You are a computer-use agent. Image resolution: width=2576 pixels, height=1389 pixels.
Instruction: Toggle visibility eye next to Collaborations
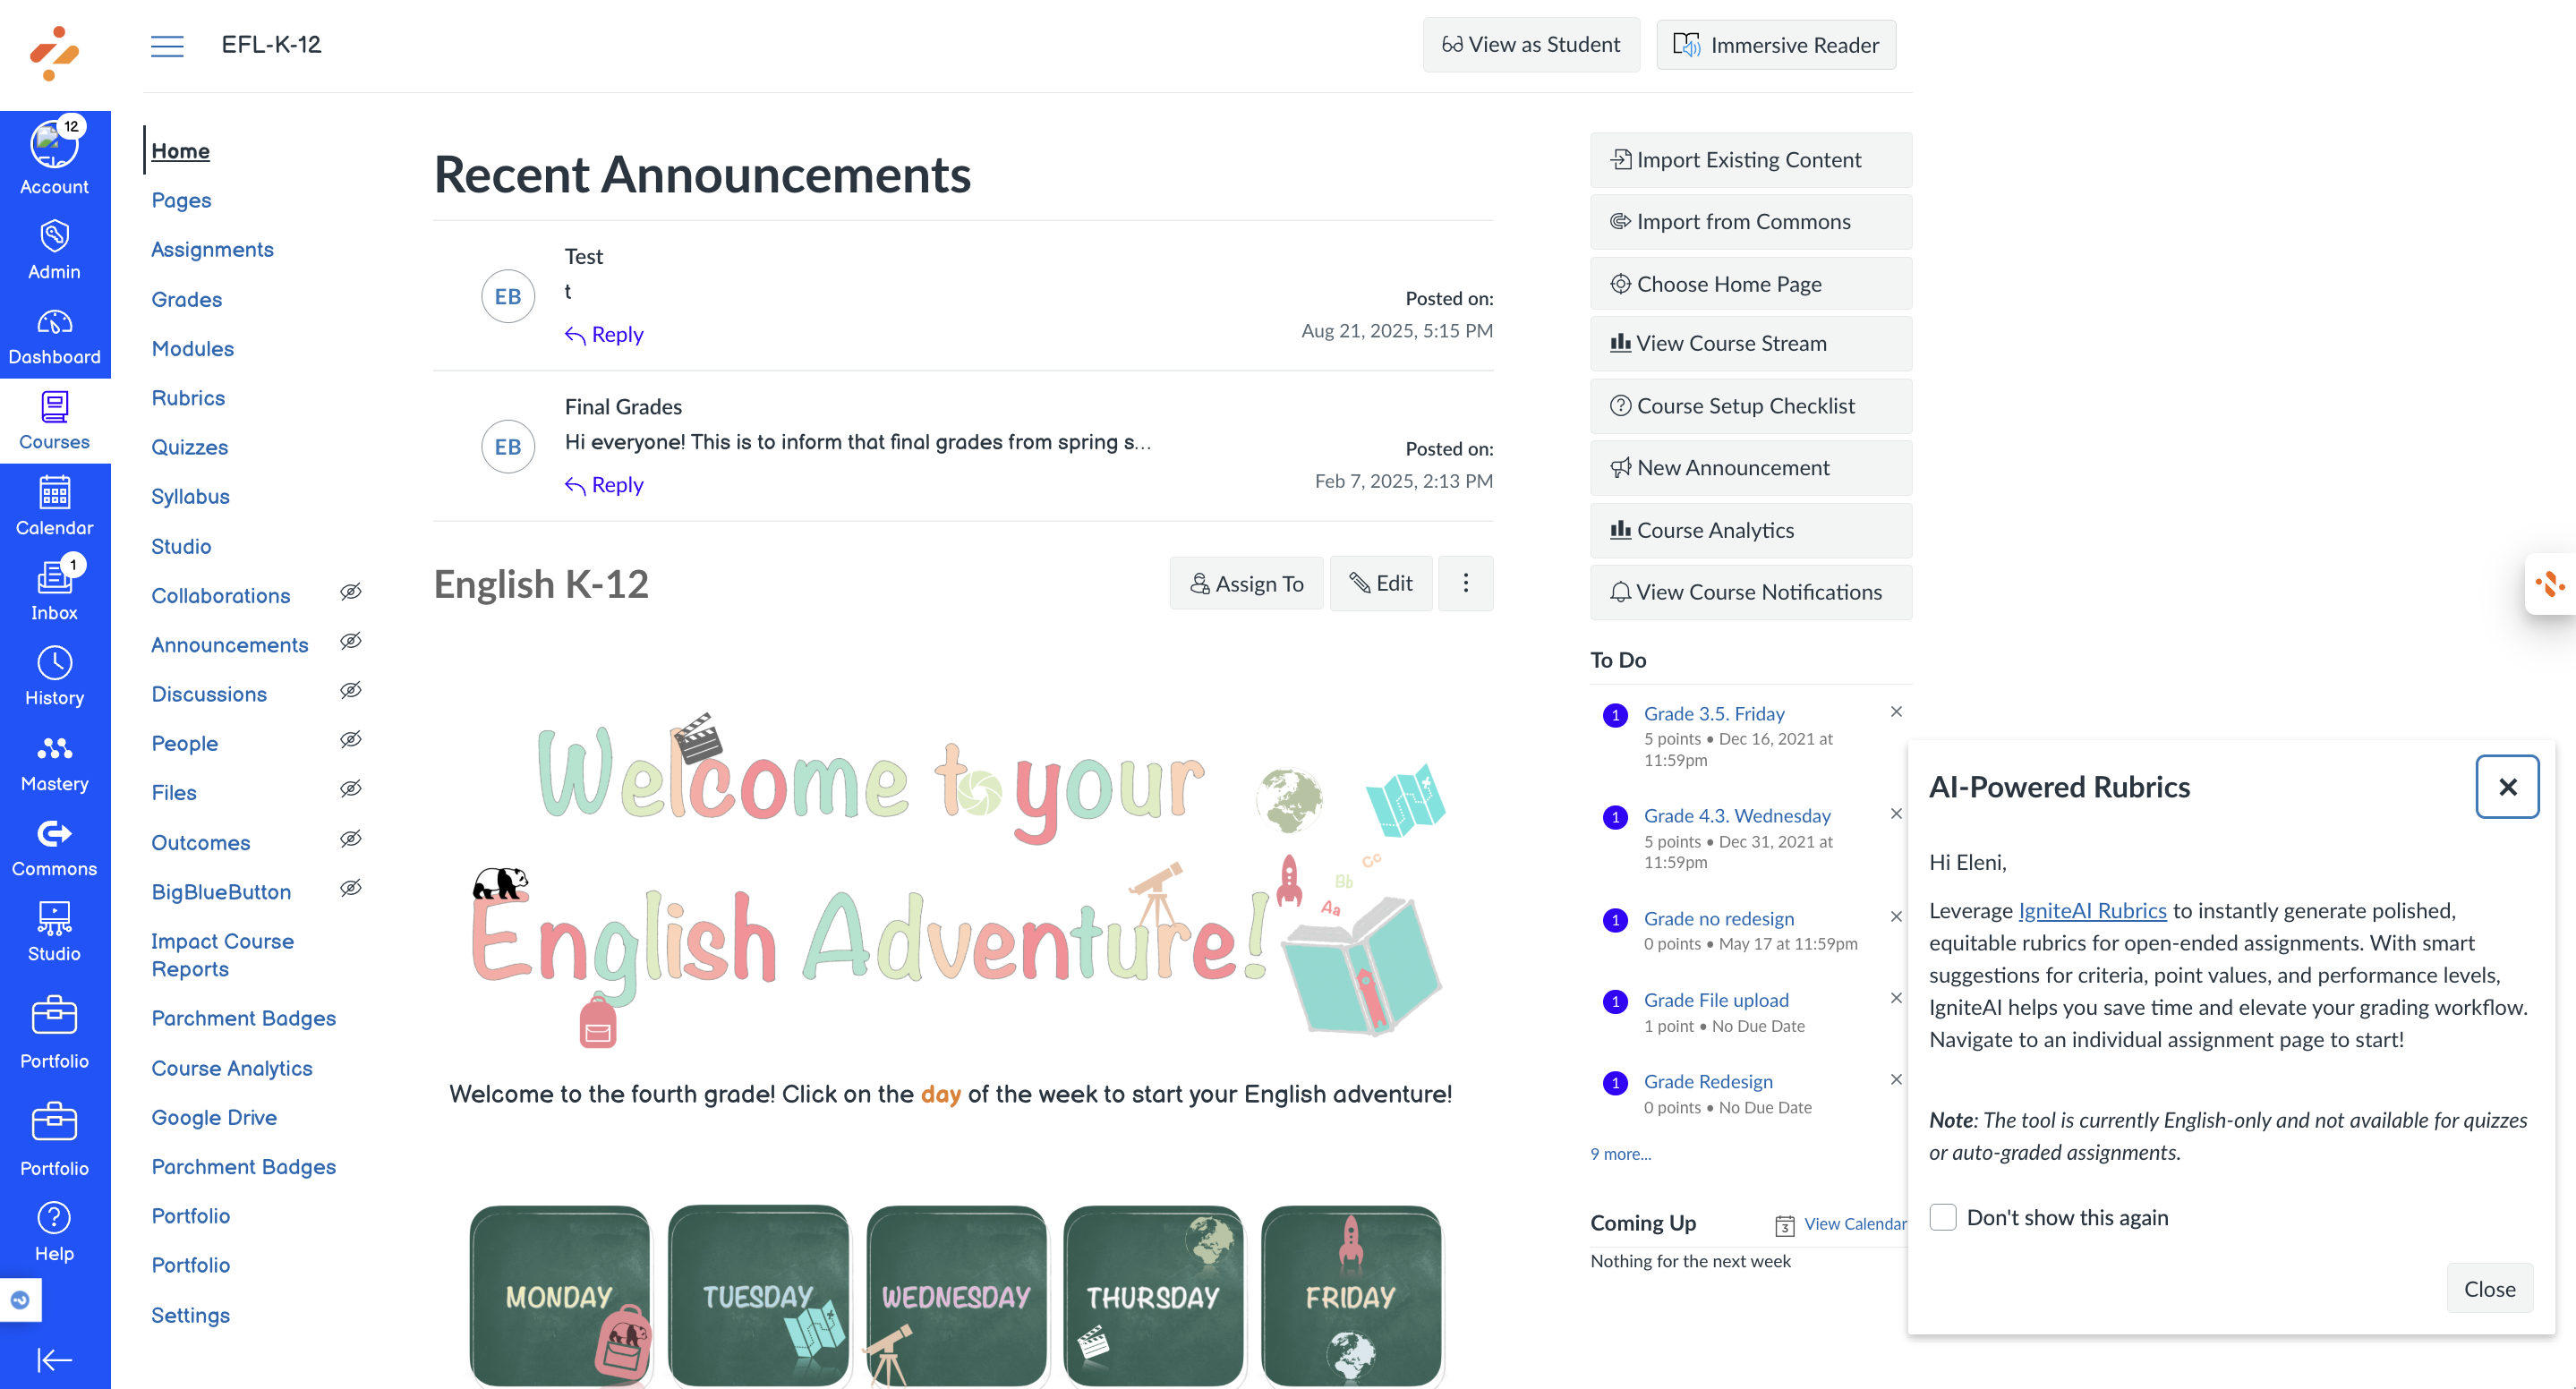(x=350, y=592)
